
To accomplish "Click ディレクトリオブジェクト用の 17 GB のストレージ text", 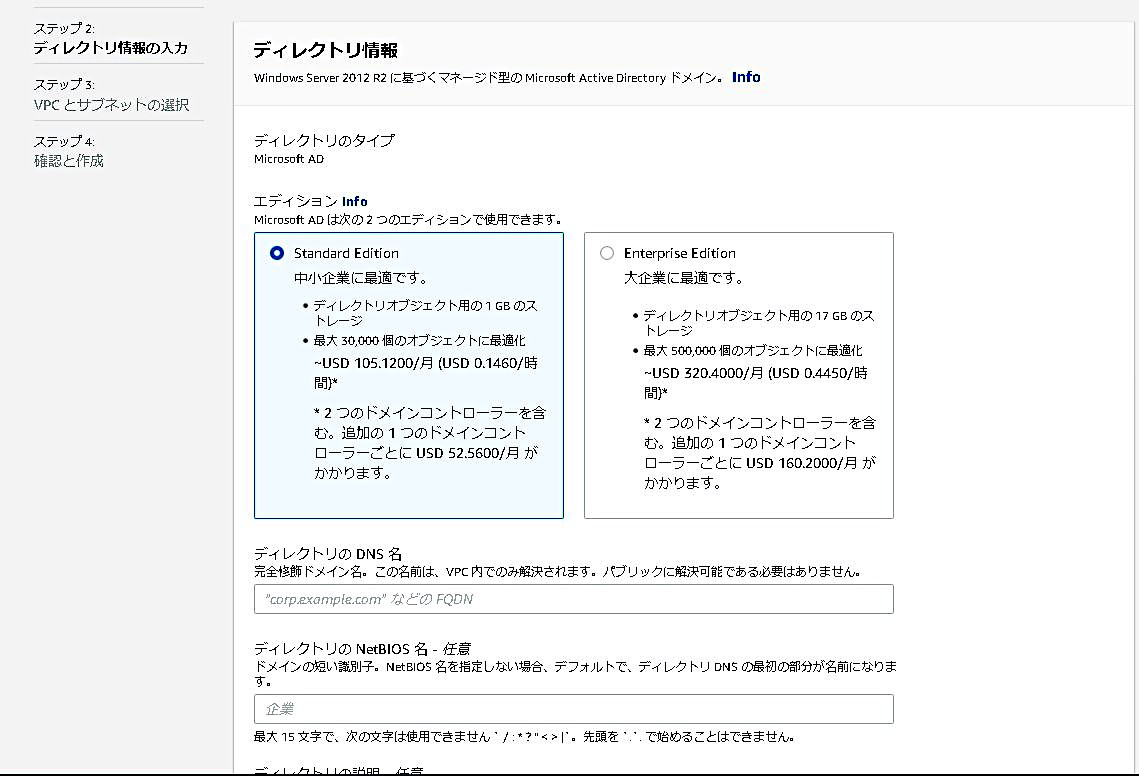I will point(758,323).
